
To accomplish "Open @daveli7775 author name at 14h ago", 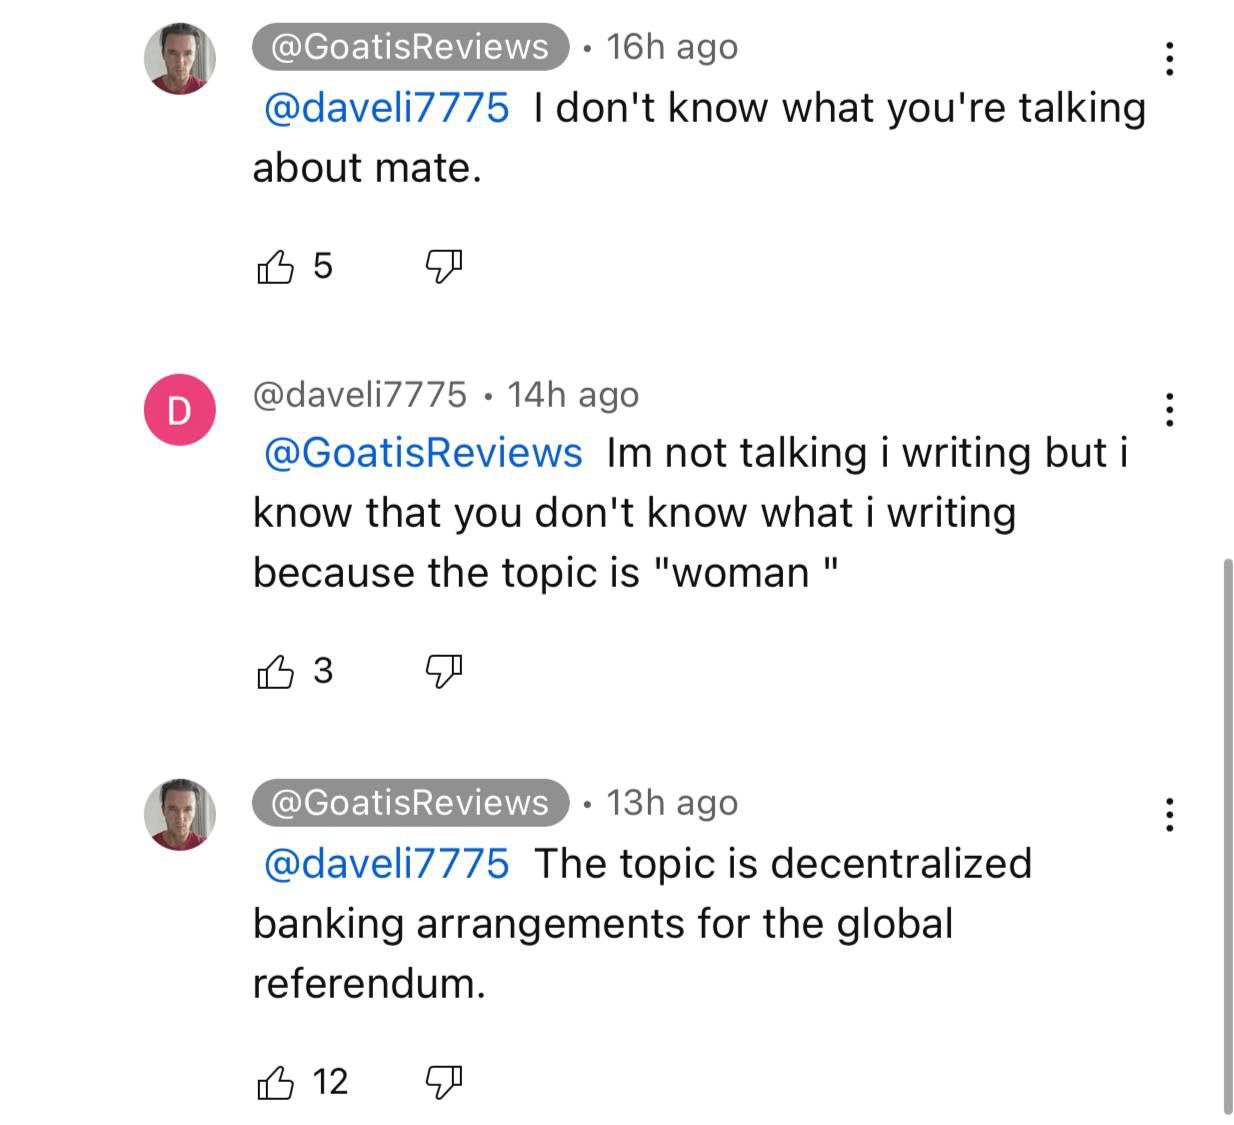I will [360, 395].
